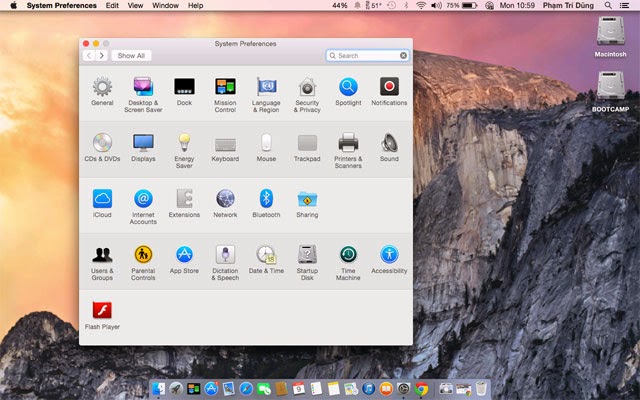
Task: Open CDs & DVDs preferences
Action: [102, 147]
